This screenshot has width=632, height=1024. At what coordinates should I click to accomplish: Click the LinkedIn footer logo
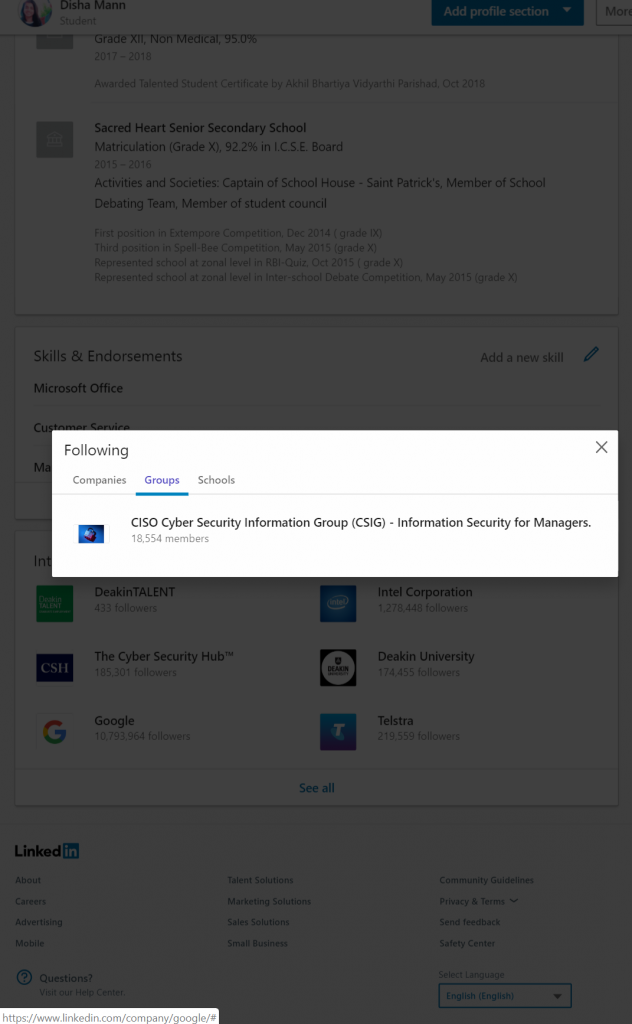(x=47, y=851)
